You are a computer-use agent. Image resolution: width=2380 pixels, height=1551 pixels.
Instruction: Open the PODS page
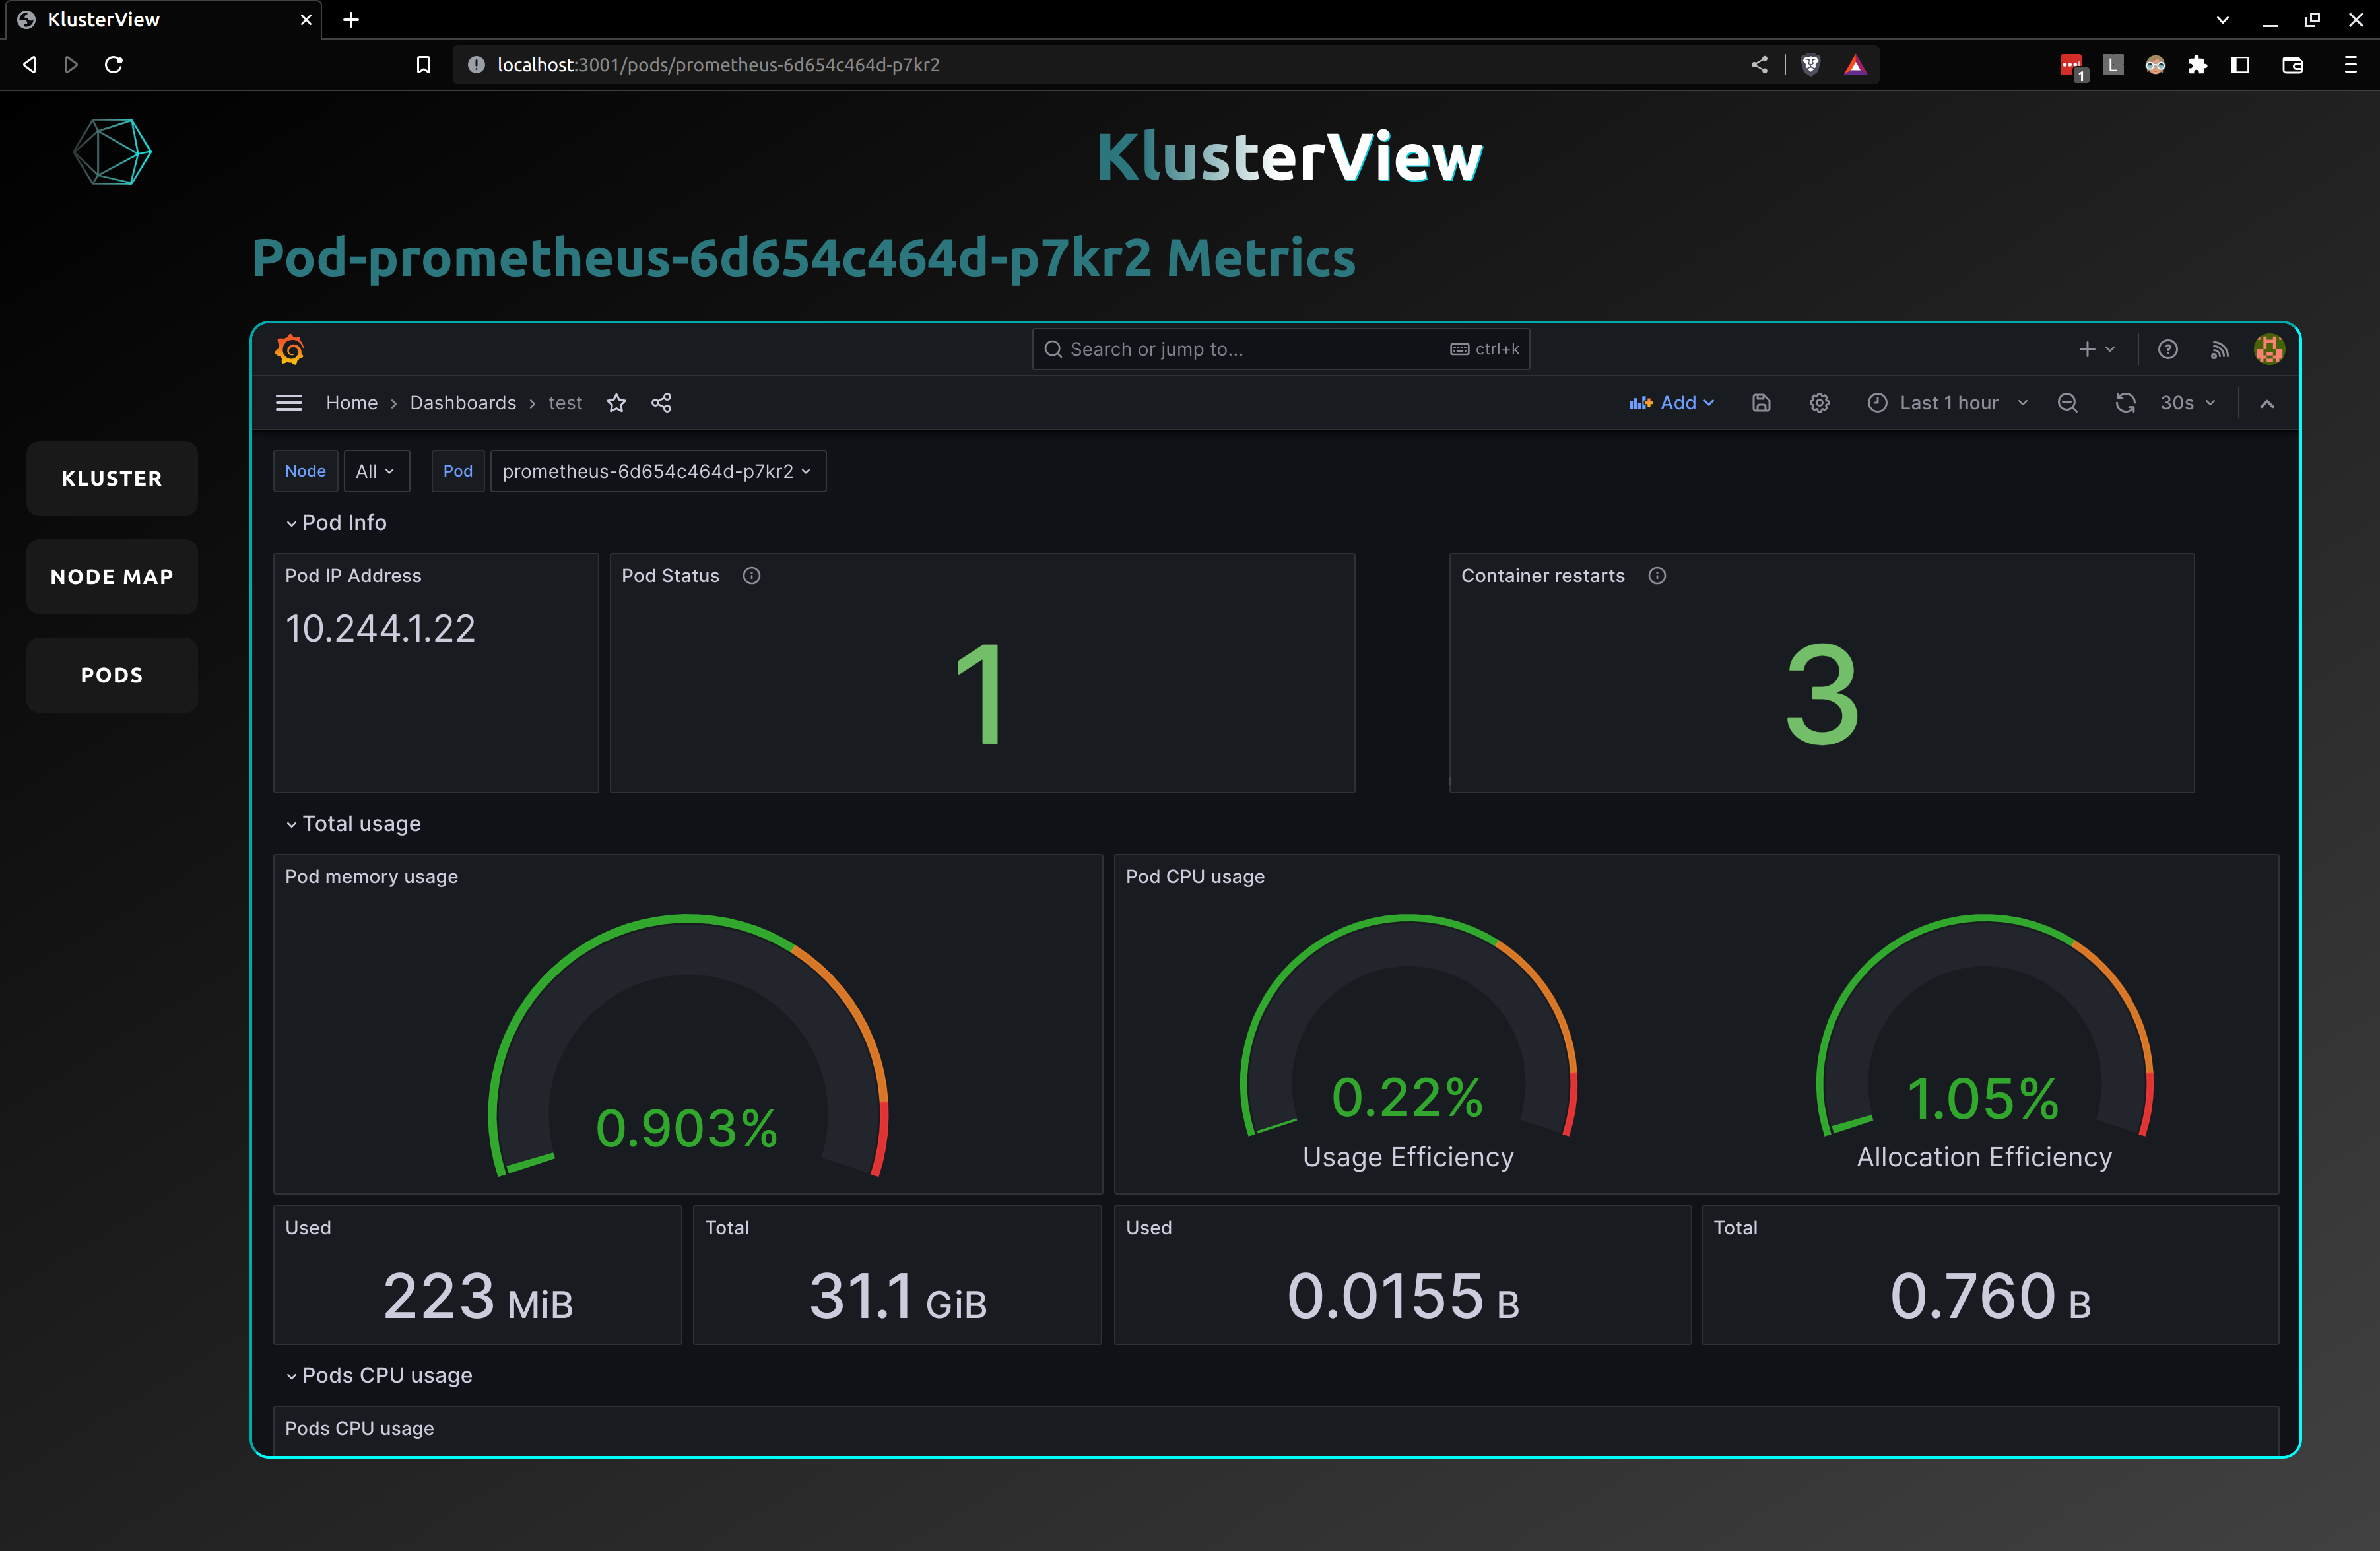(112, 675)
